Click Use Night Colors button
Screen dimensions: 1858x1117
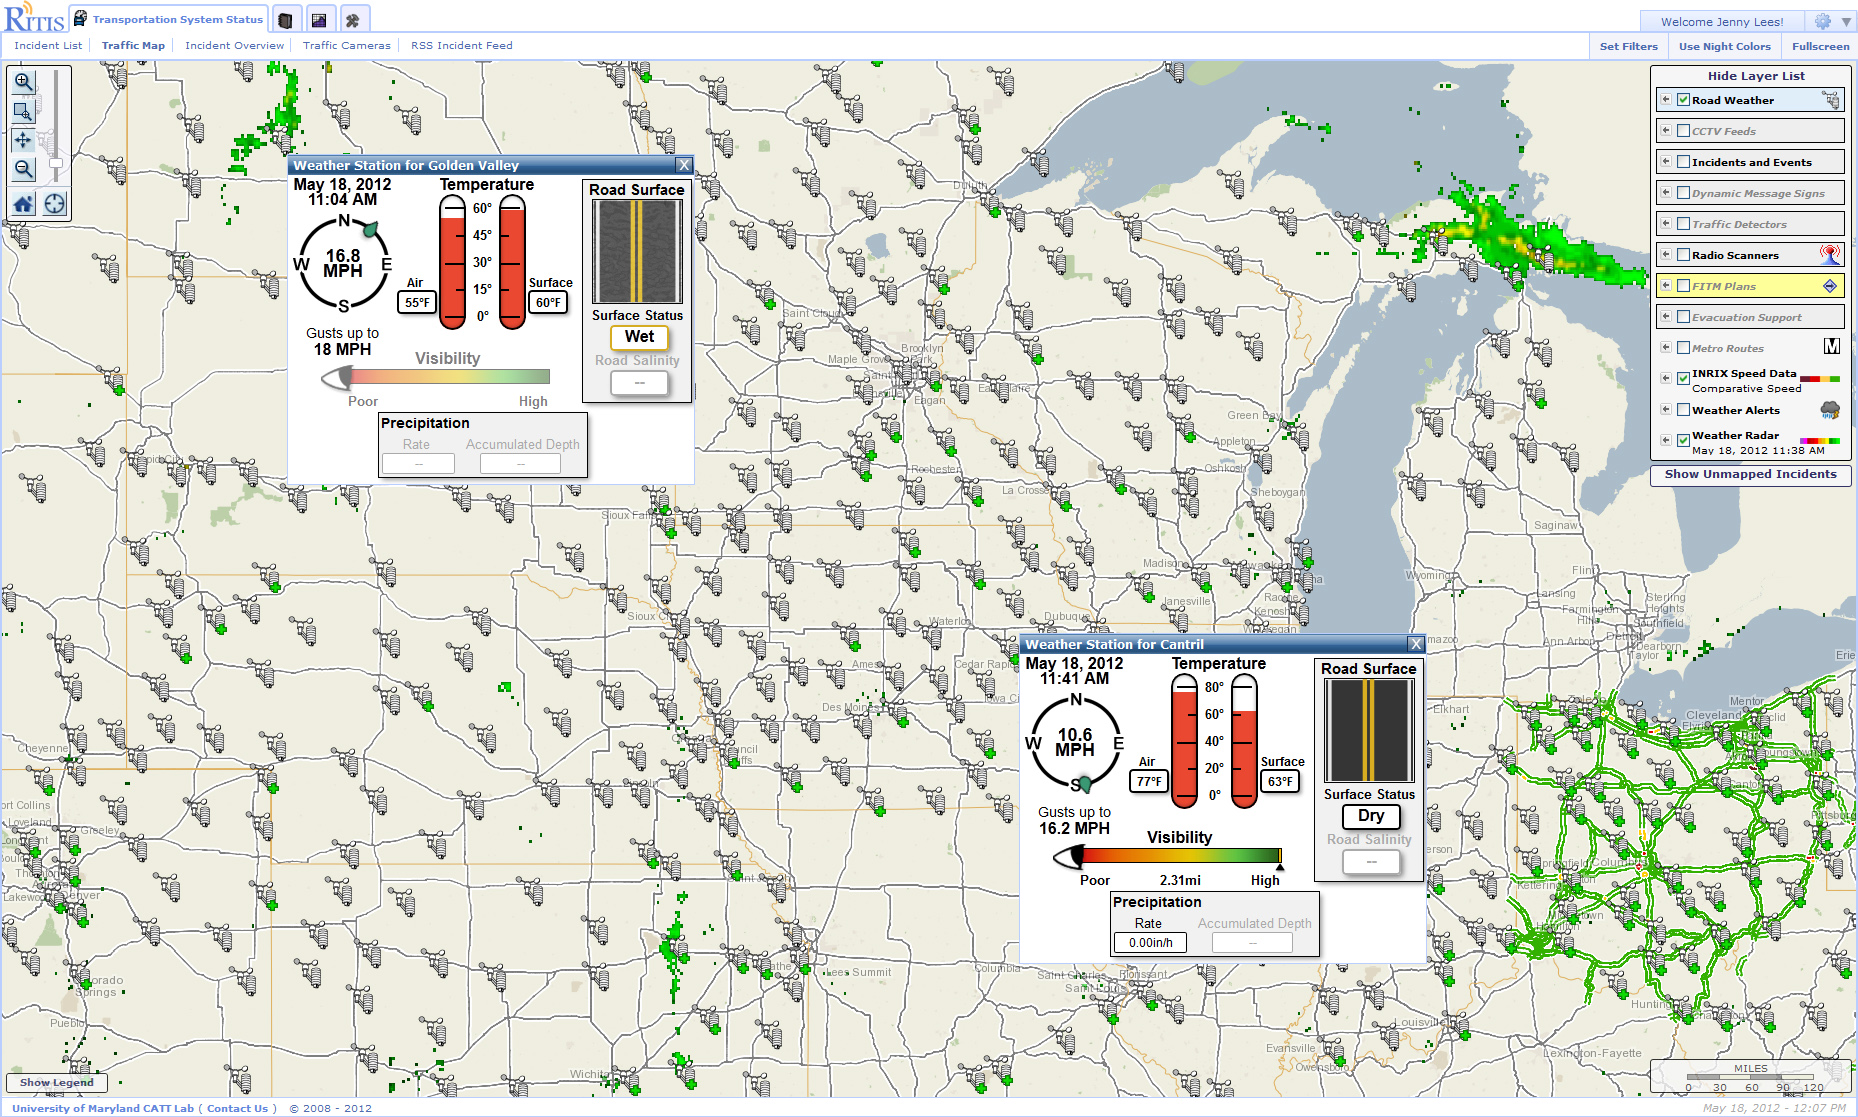tap(1724, 46)
